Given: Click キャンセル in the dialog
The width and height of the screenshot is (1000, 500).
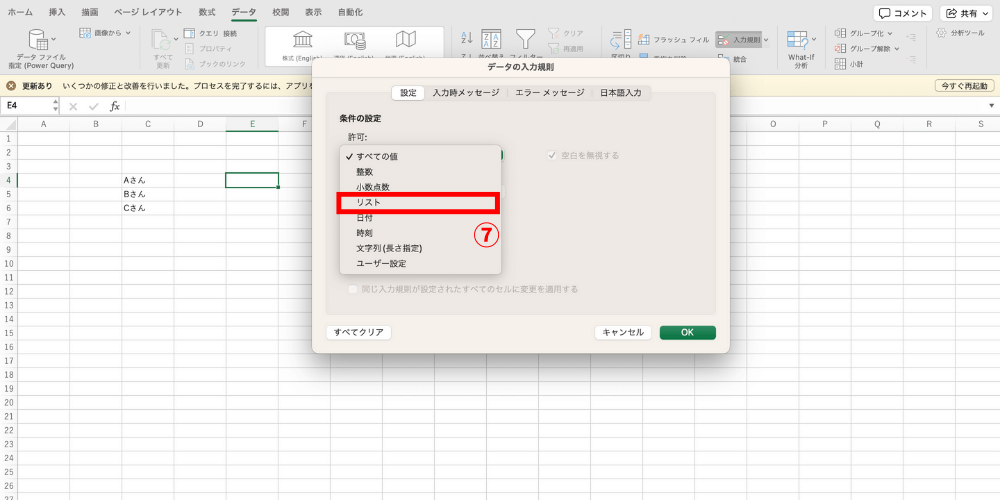Looking at the screenshot, I should [623, 332].
